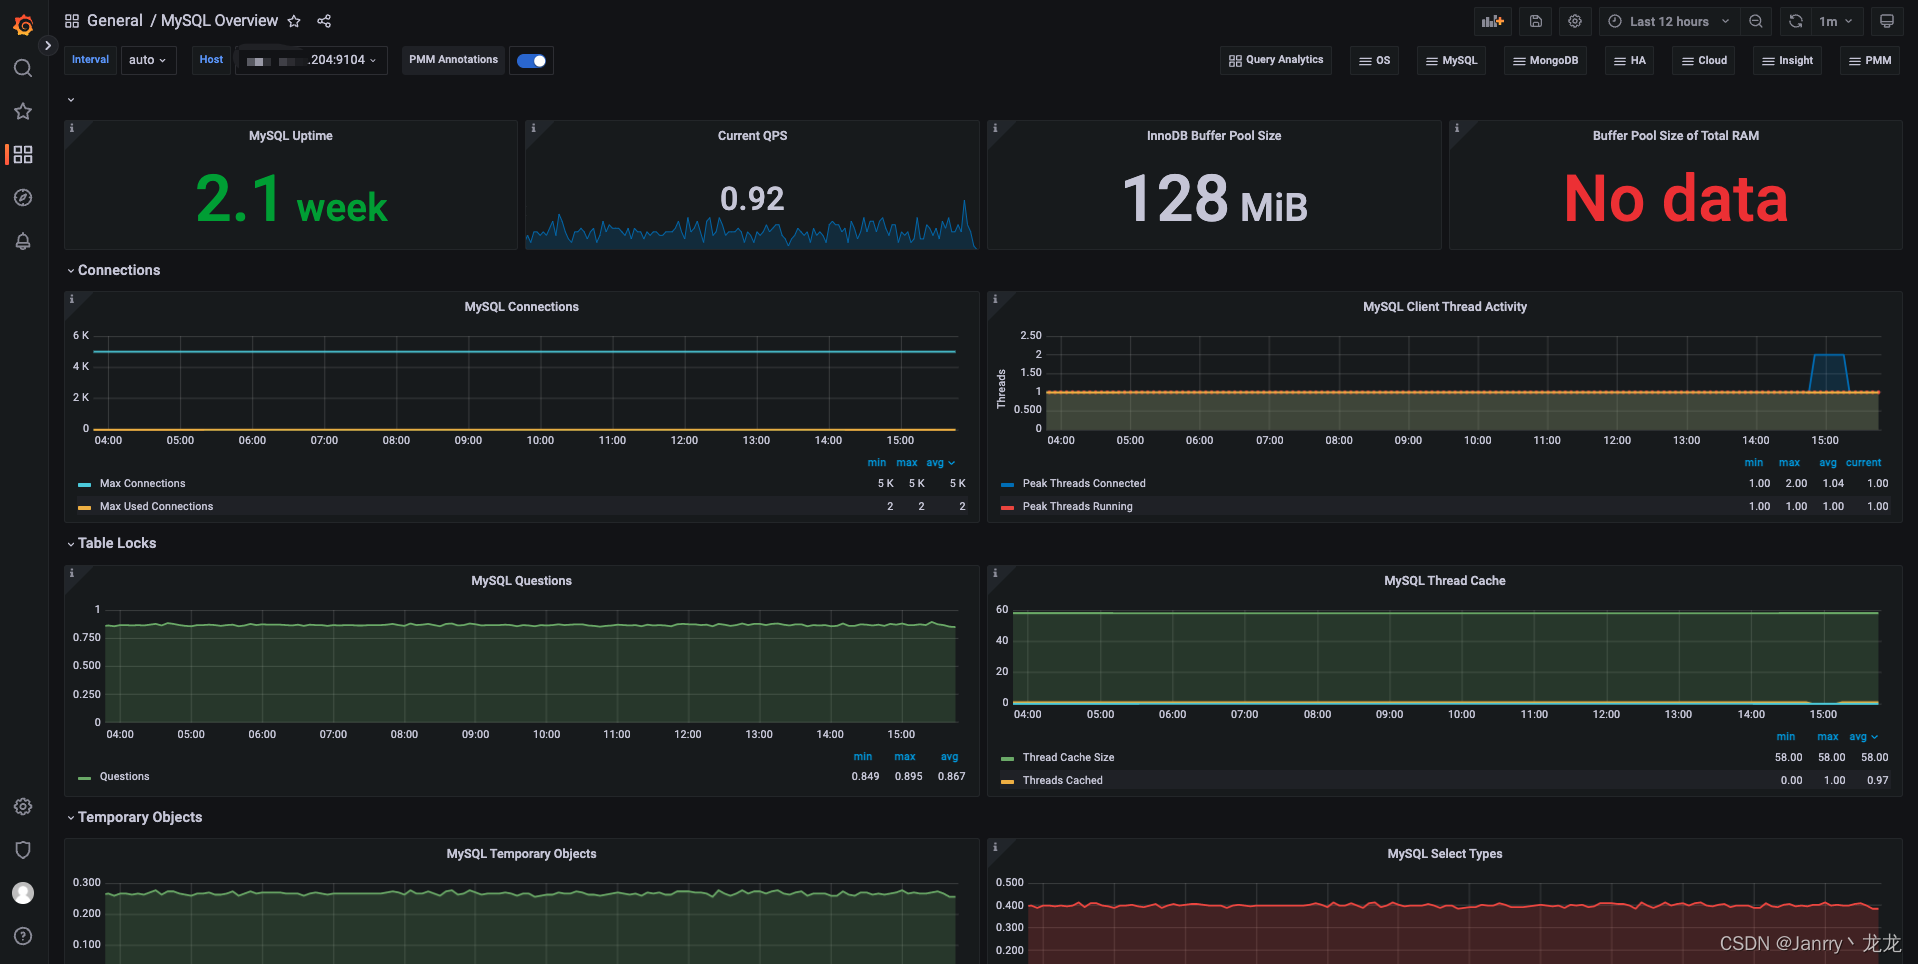The height and width of the screenshot is (964, 1918).
Task: Open the Interval auto dropdown
Action: pos(148,60)
